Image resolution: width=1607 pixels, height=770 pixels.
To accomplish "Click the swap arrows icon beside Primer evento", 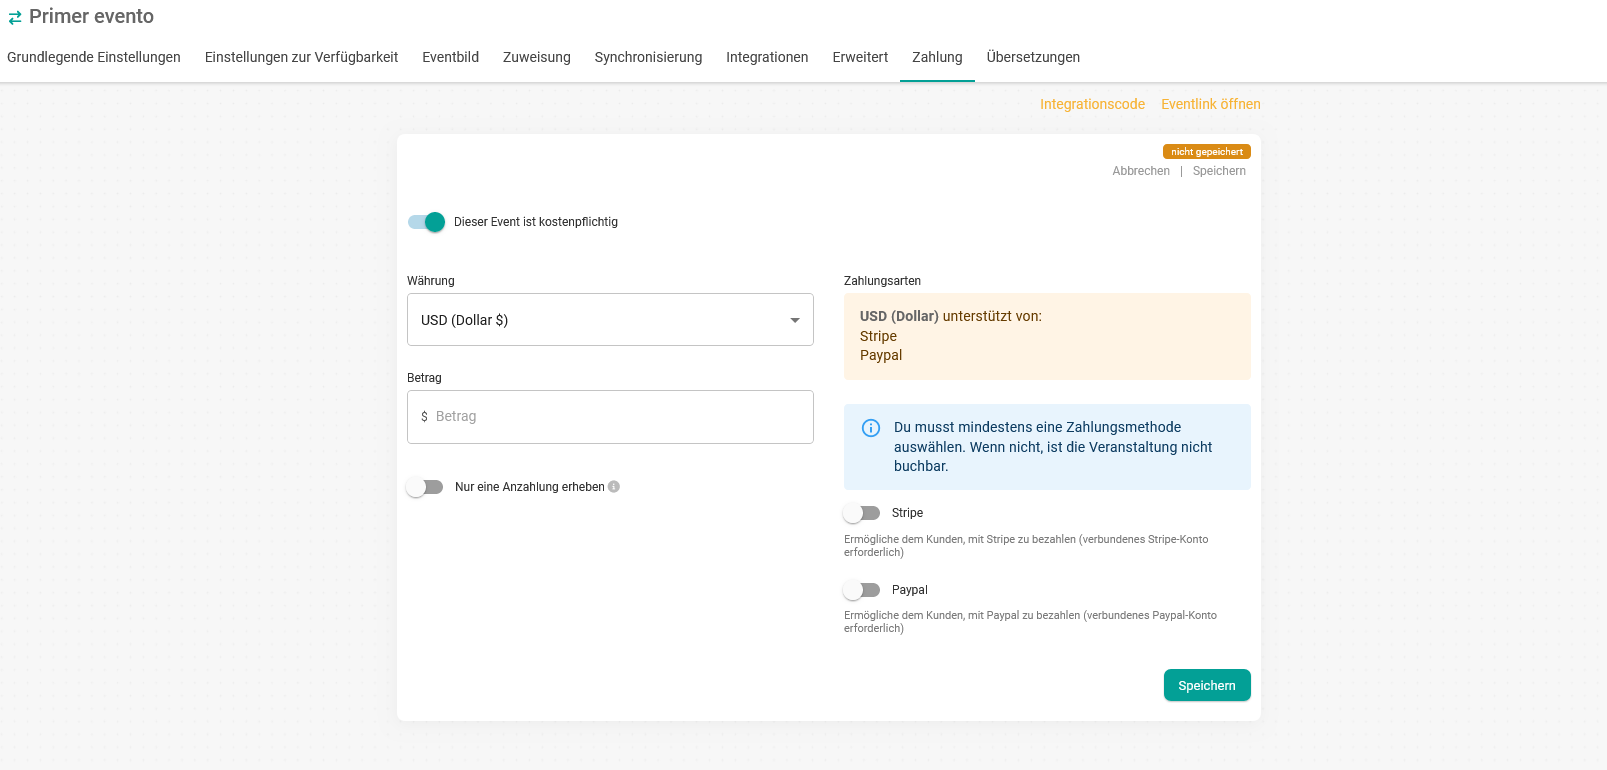I will tap(15, 18).
